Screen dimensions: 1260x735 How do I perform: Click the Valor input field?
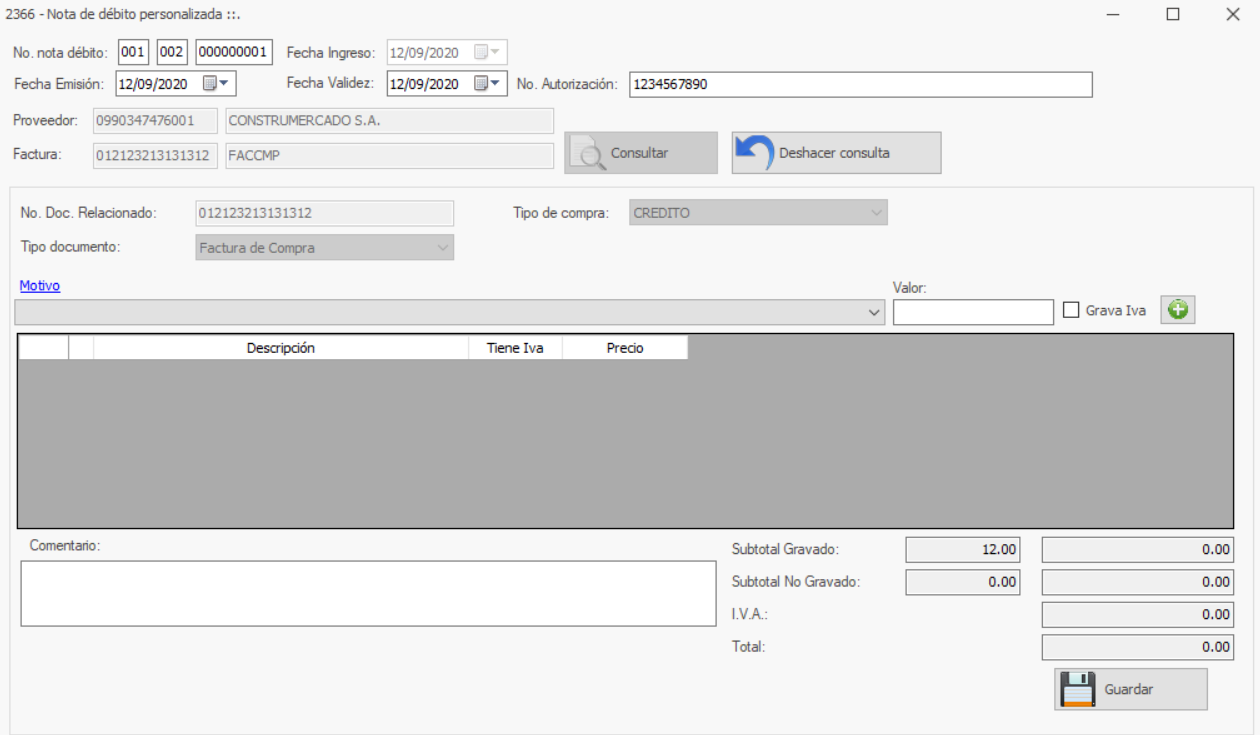tap(972, 313)
